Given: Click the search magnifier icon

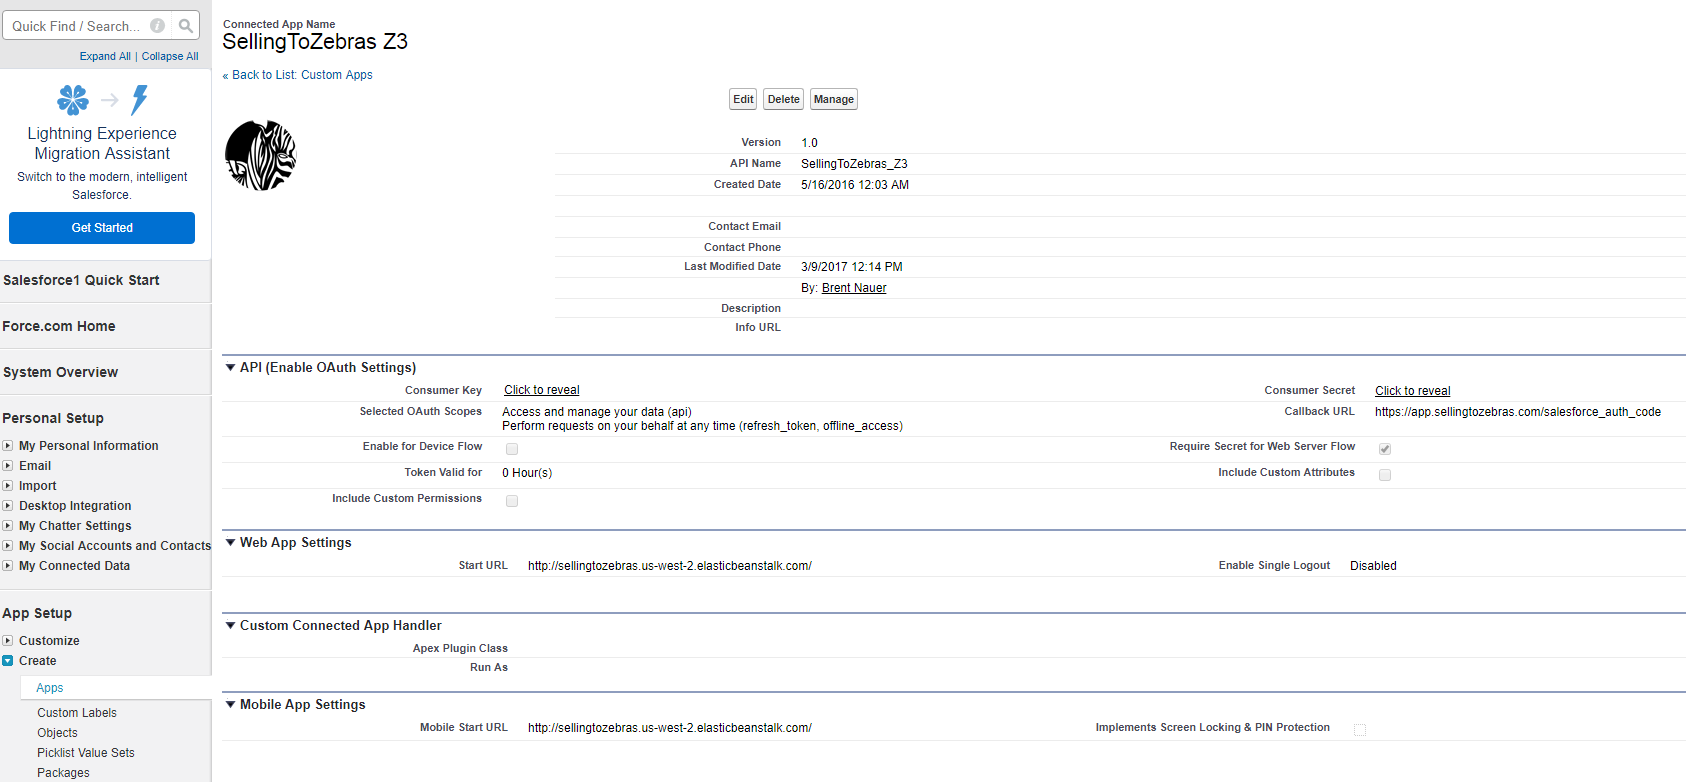Looking at the screenshot, I should pyautogui.click(x=186, y=26).
